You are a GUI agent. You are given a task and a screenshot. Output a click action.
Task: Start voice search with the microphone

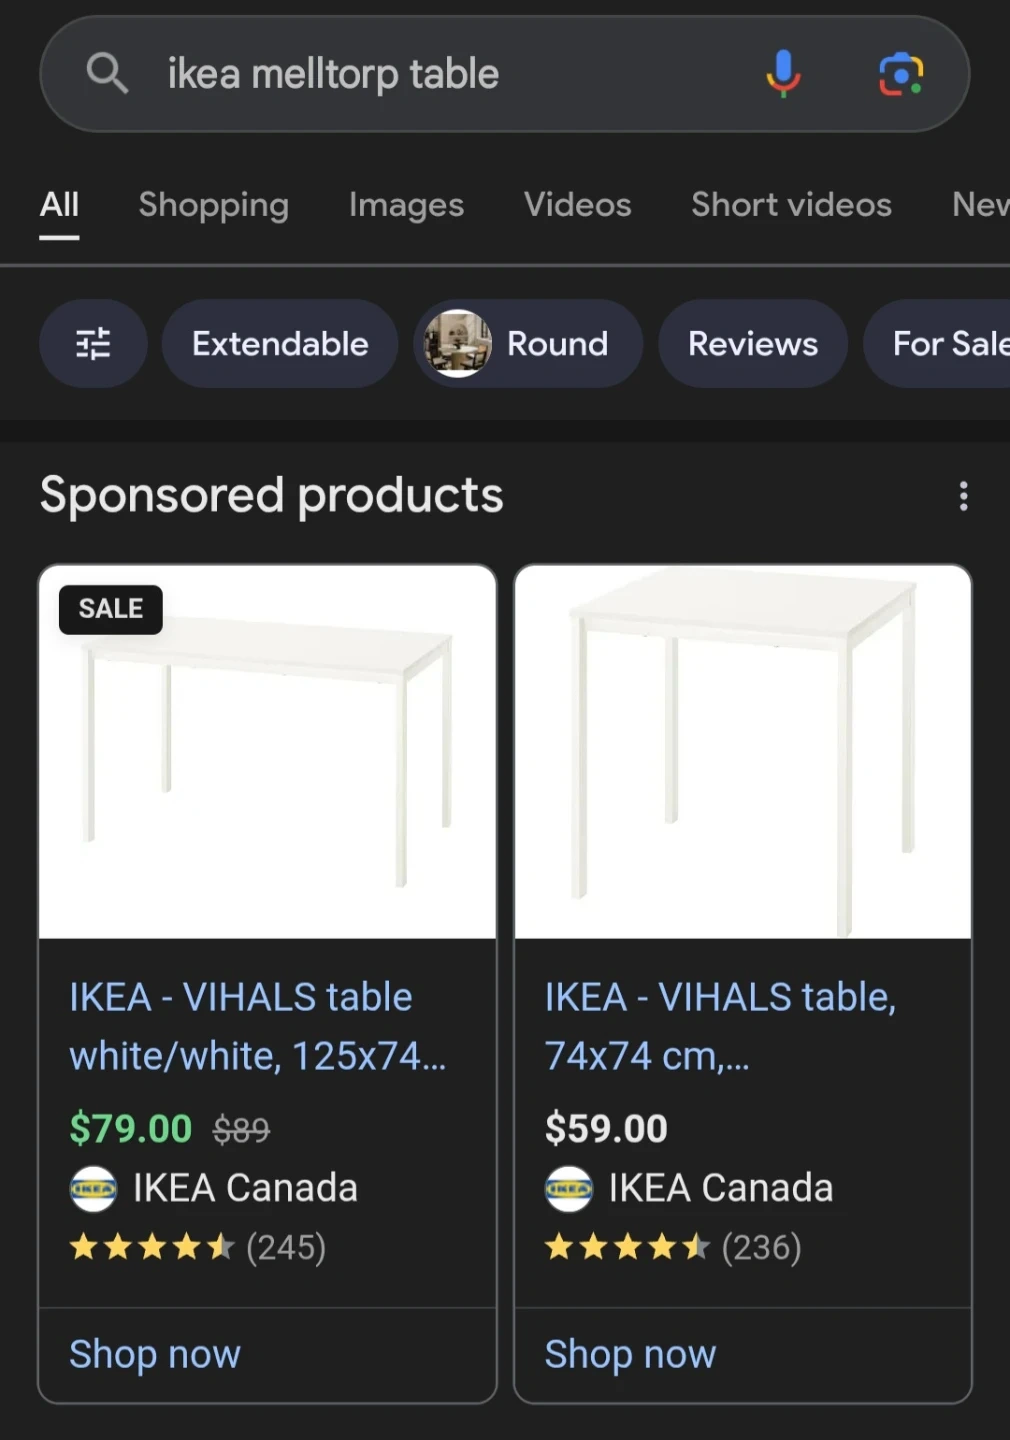pos(783,73)
